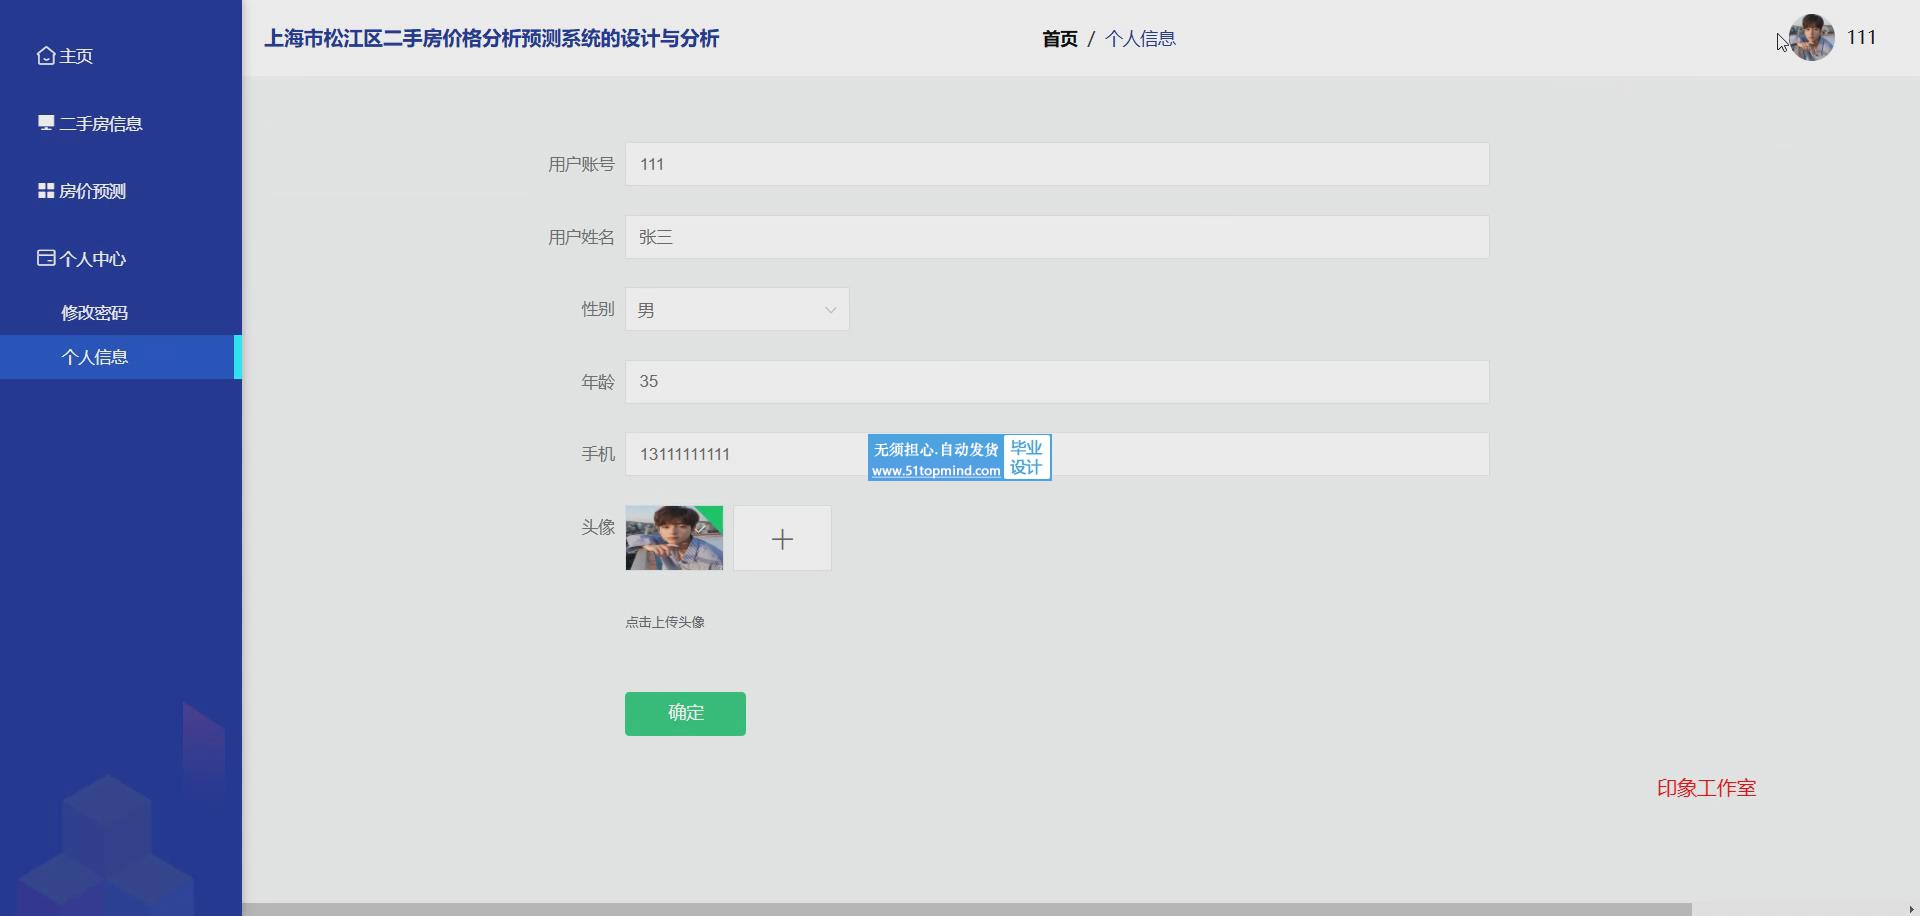This screenshot has width=1920, height=916.
Task: Click the plus icon to upload avatar
Action: tap(782, 539)
